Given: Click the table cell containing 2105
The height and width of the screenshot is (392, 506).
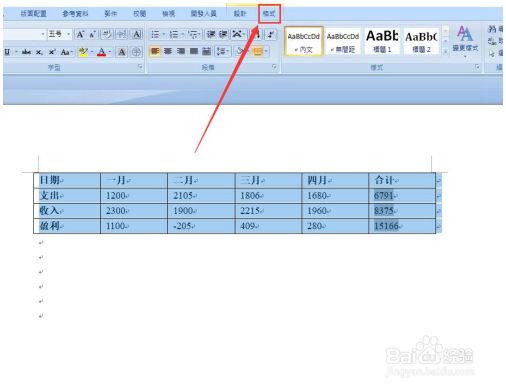Looking at the screenshot, I should (201, 196).
